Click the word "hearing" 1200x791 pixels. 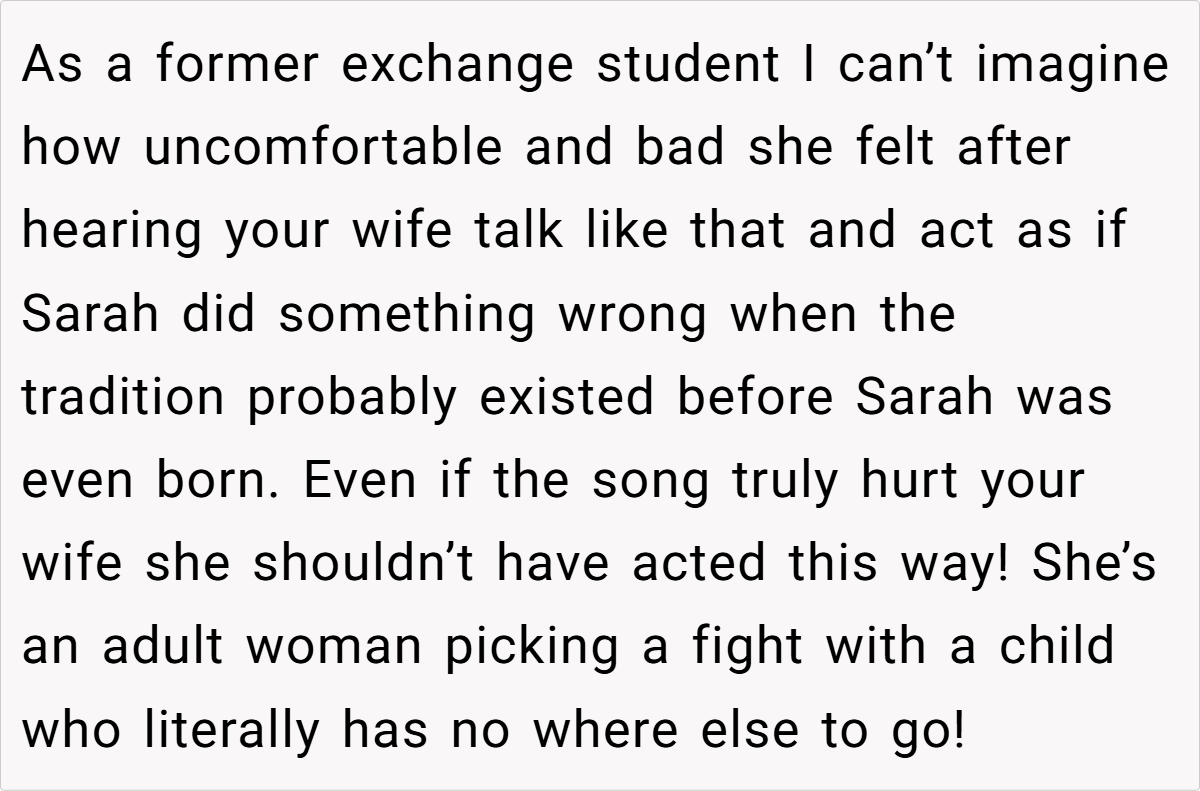coord(110,232)
